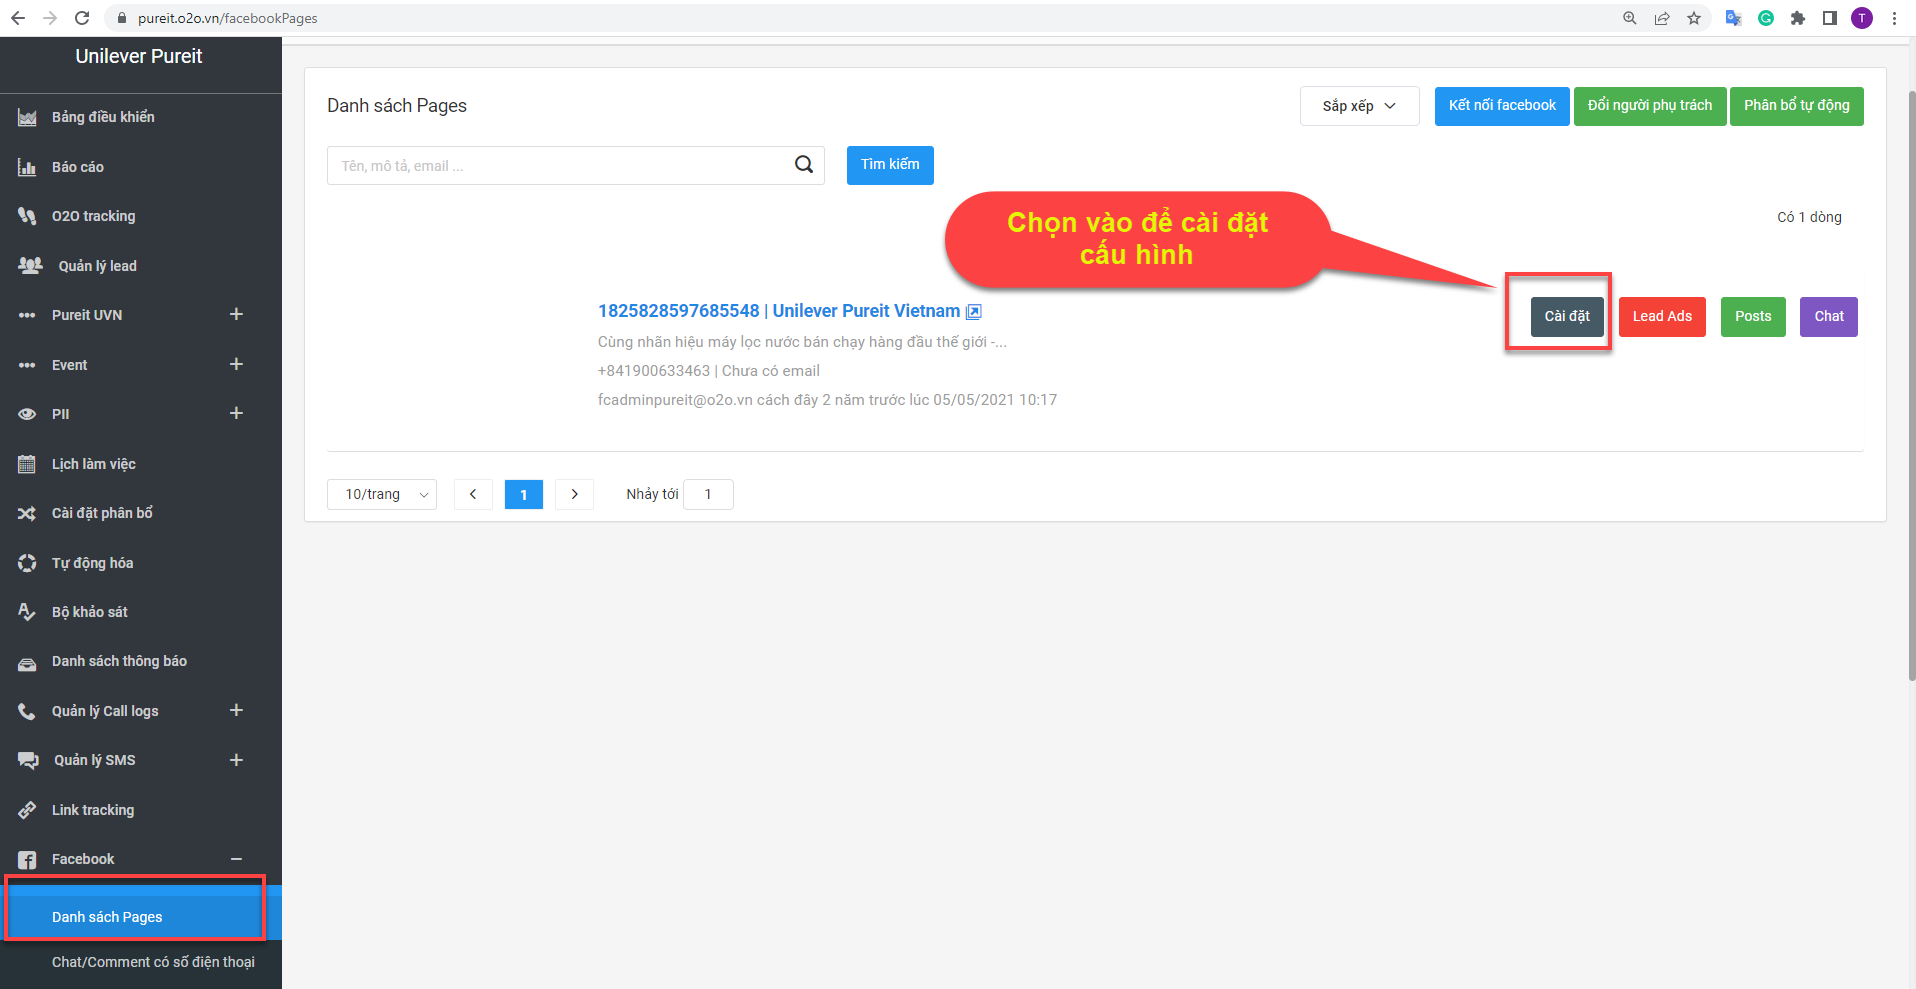
Task: Open the browser three-dot menu
Action: tap(1894, 18)
